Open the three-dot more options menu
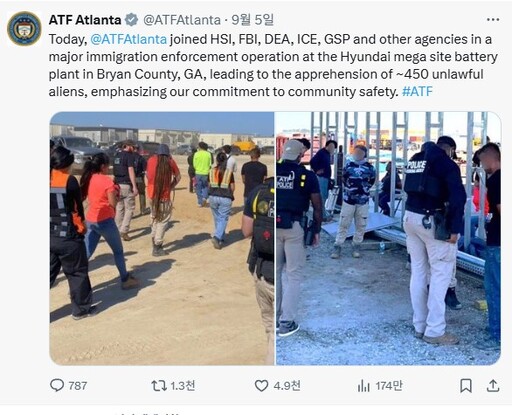The width and height of the screenshot is (512, 415). (493, 20)
